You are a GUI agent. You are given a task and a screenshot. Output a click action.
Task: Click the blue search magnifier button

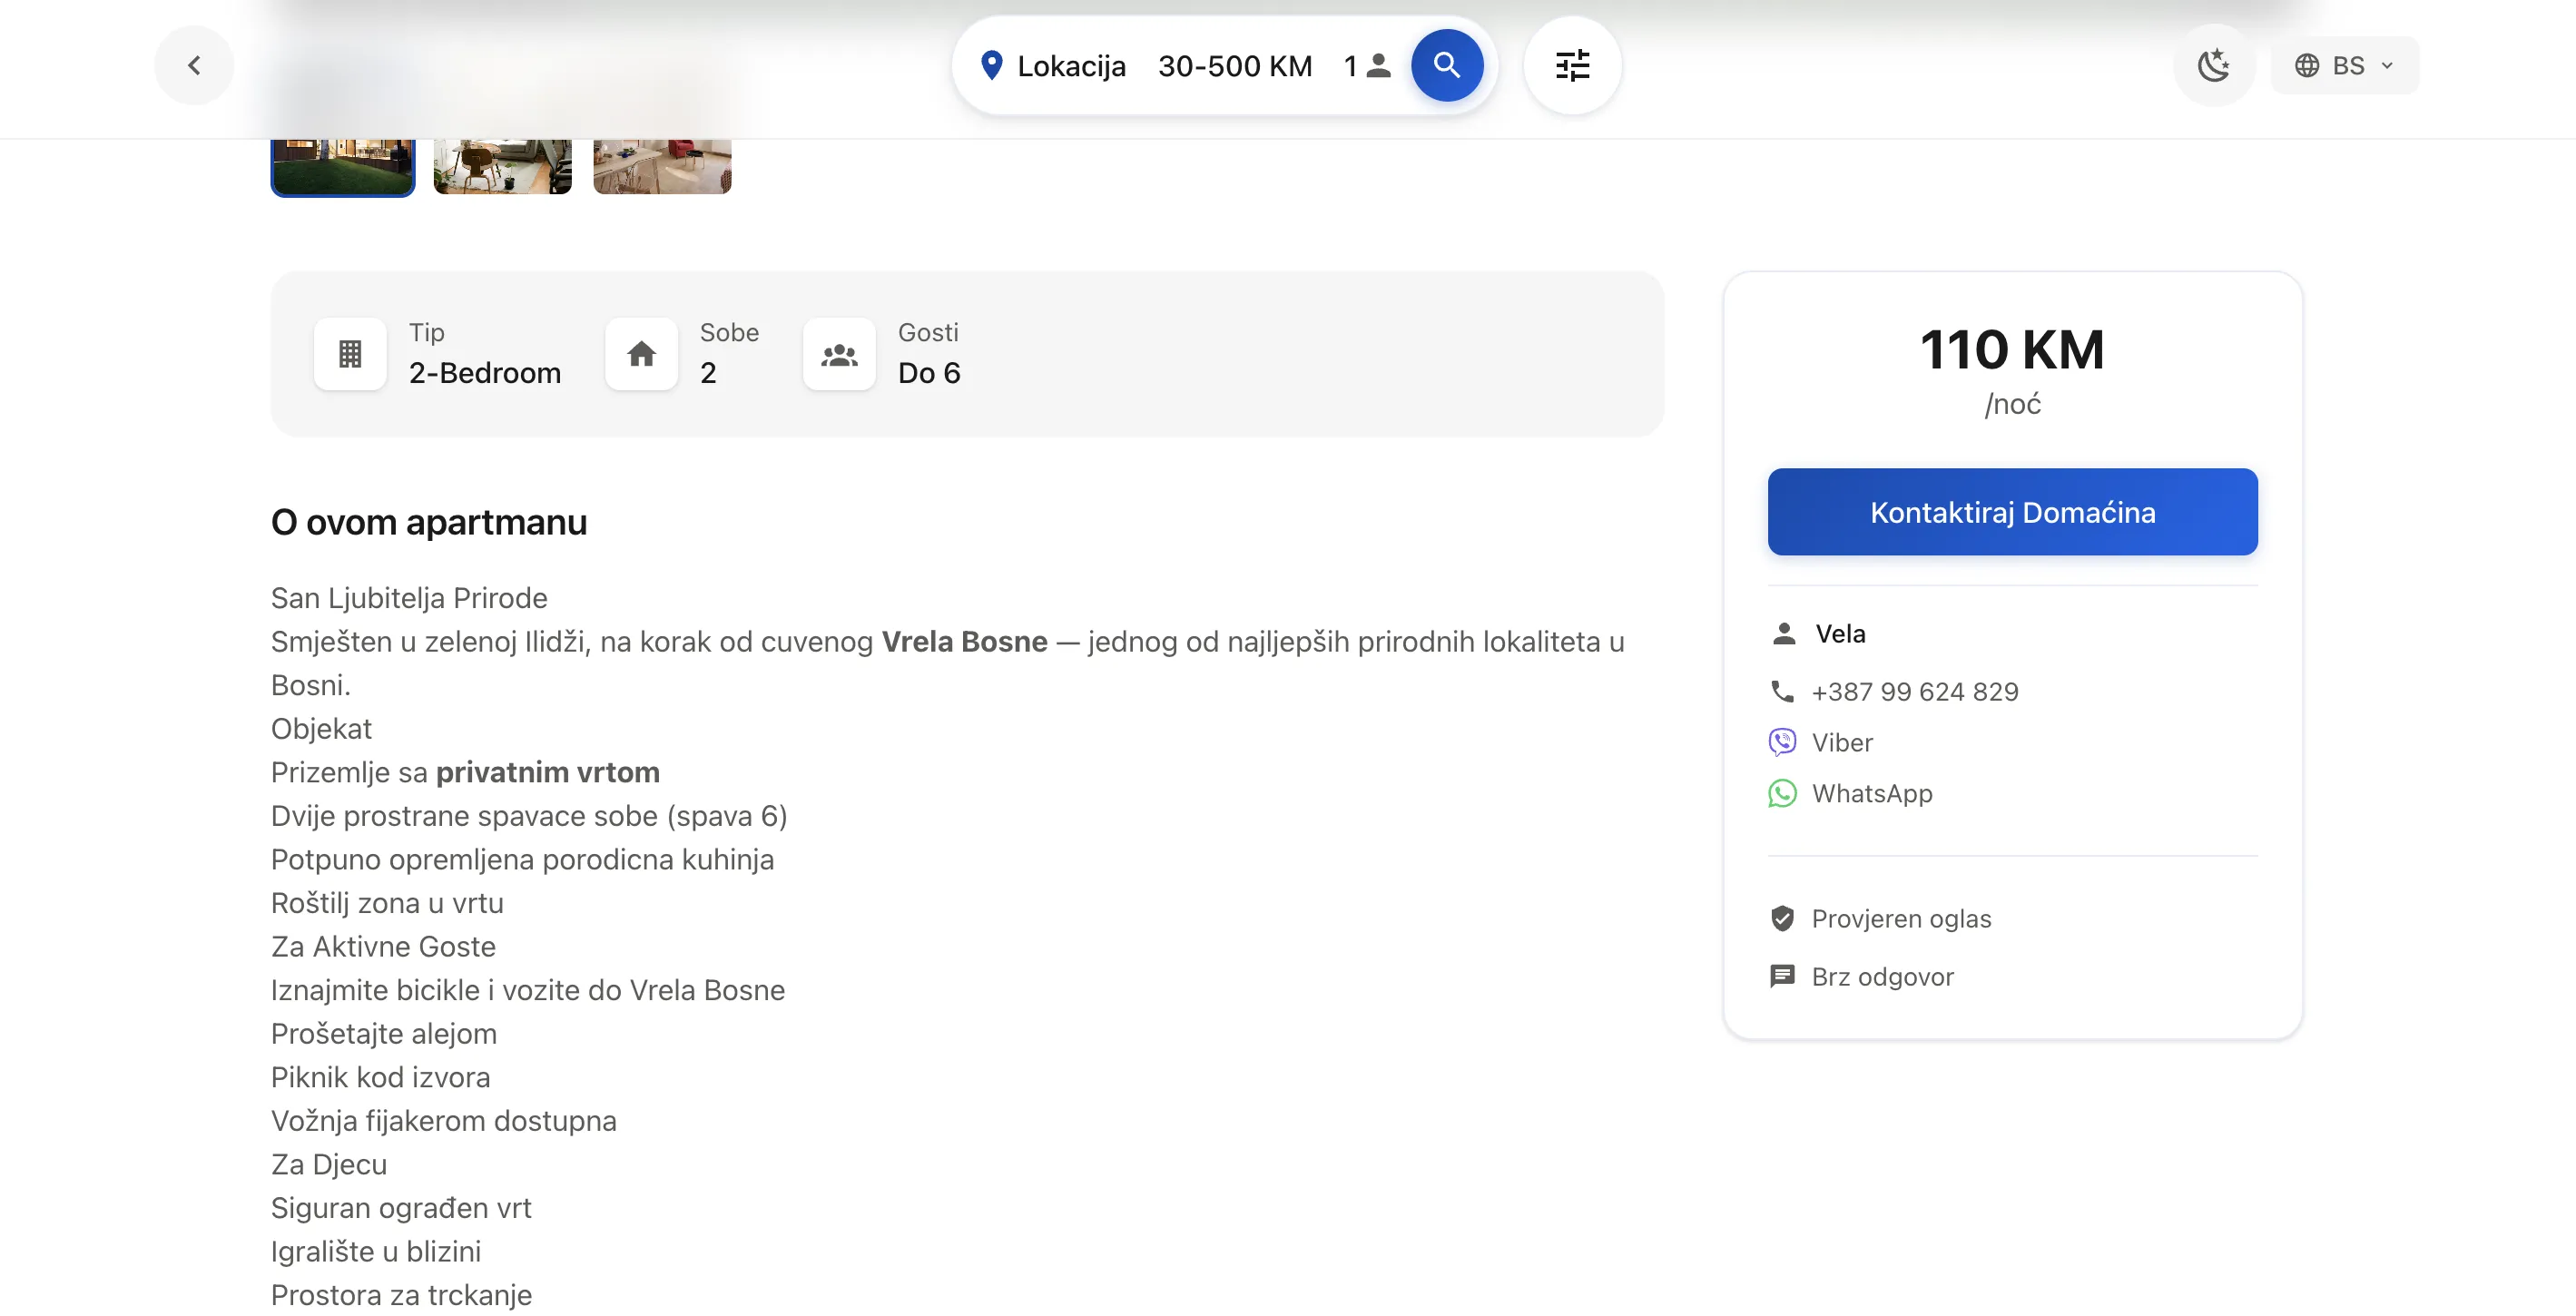coord(1446,65)
